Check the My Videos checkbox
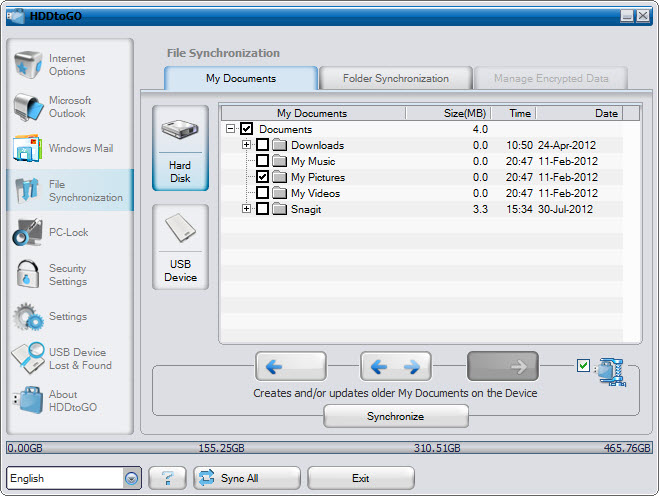 coord(262,193)
